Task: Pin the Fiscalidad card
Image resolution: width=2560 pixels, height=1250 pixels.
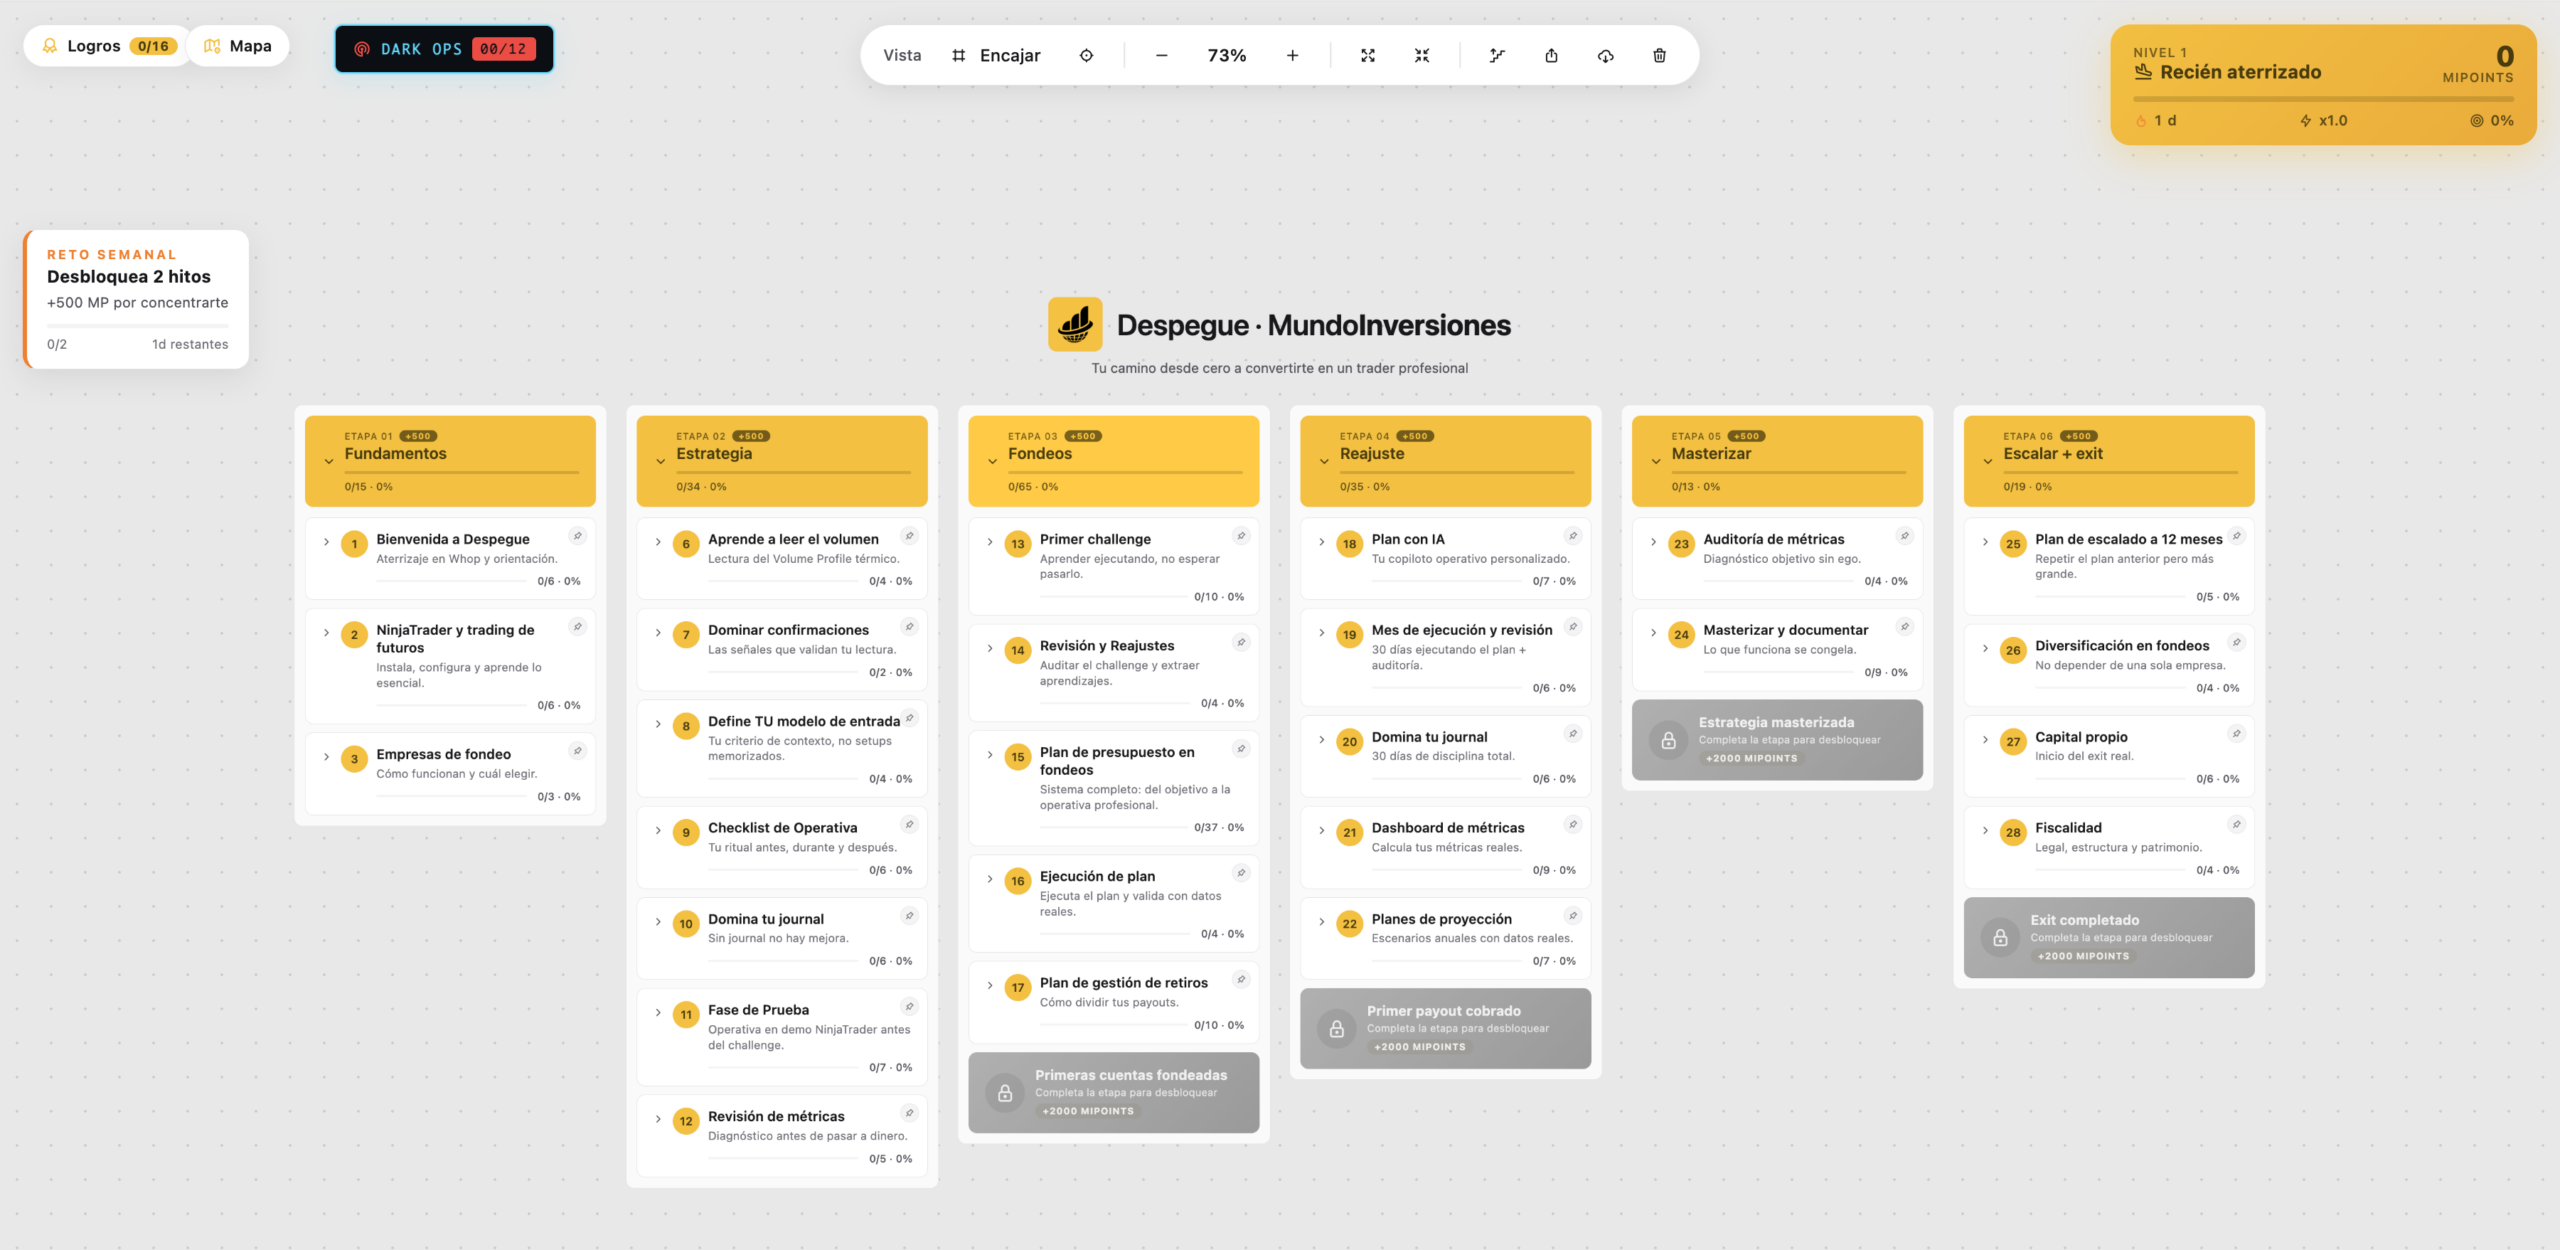Action: point(2237,825)
